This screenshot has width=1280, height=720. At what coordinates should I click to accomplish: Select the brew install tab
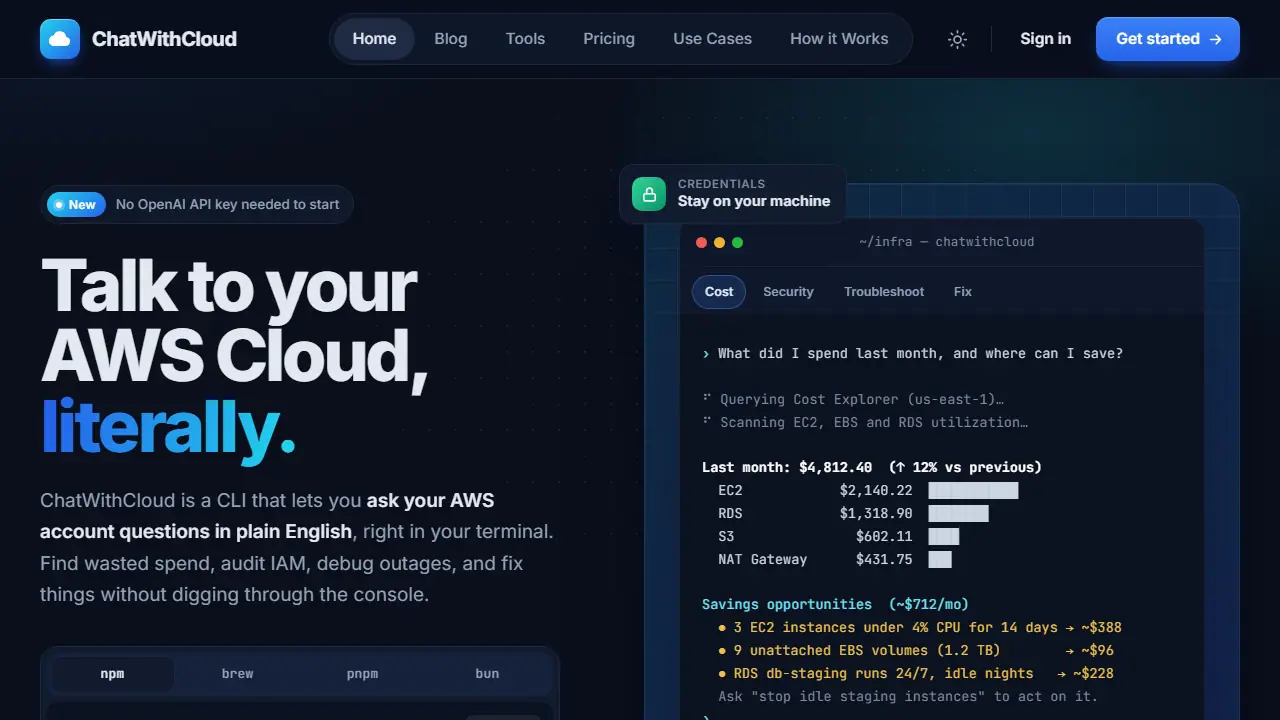[237, 674]
